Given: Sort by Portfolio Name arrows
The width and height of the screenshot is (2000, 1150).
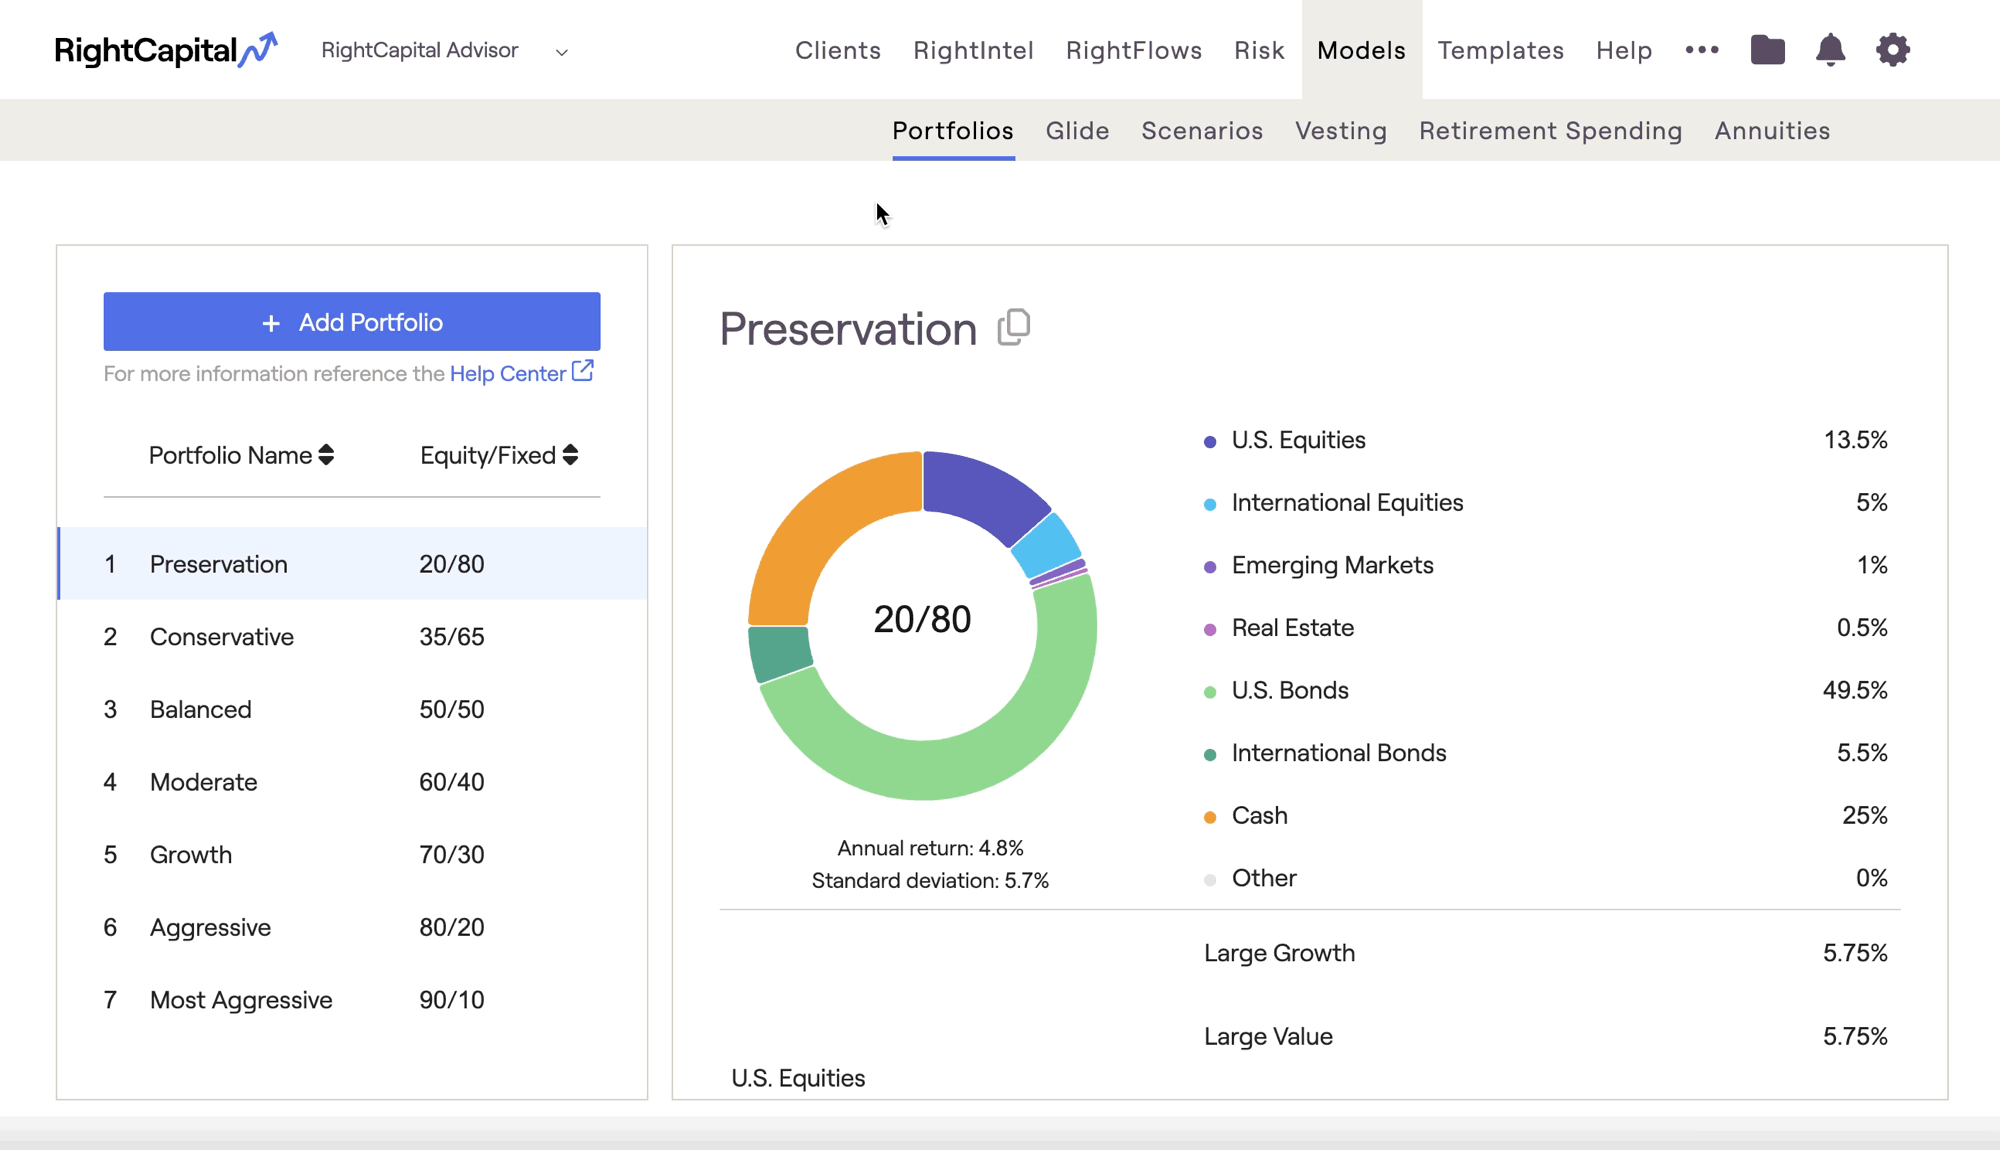Looking at the screenshot, I should [x=326, y=455].
